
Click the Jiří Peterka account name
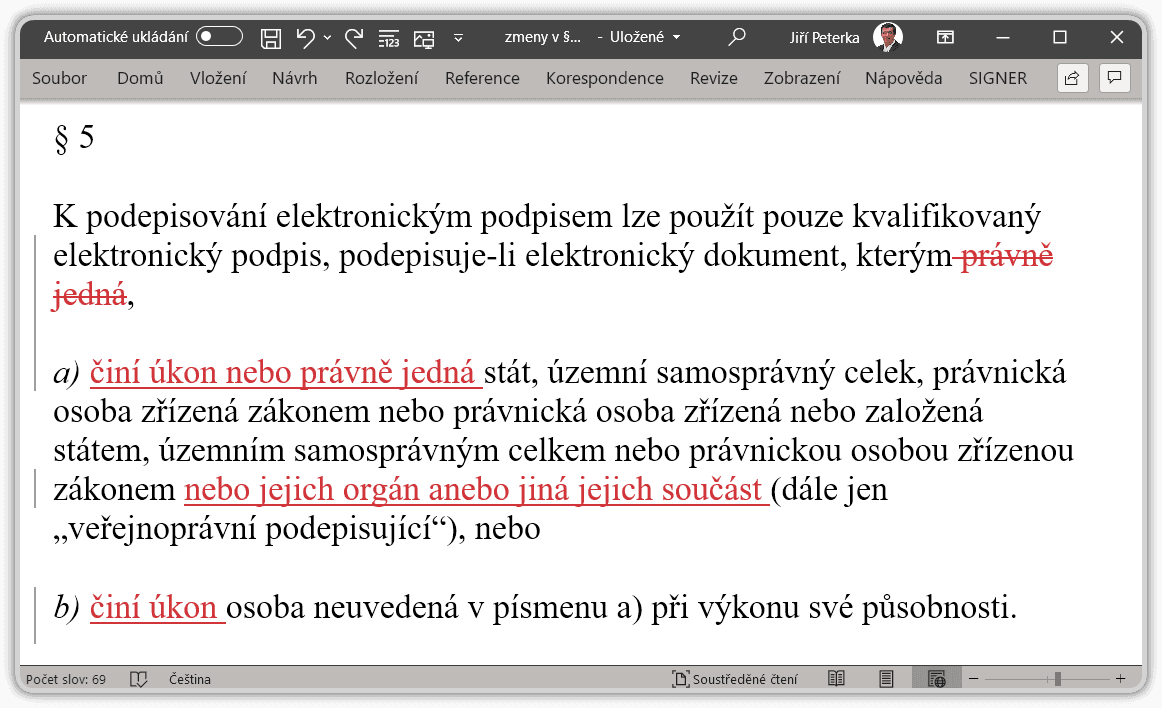[824, 37]
